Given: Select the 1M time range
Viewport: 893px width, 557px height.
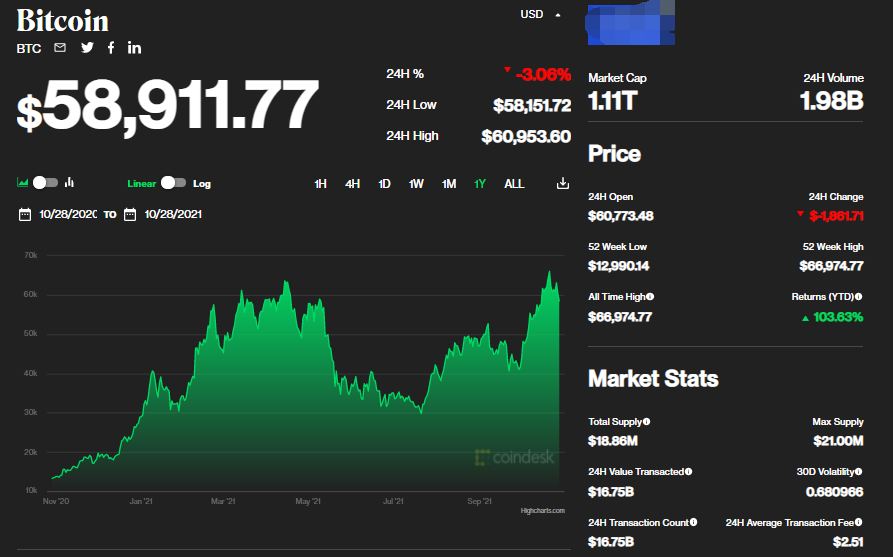Looking at the screenshot, I should pyautogui.click(x=449, y=184).
